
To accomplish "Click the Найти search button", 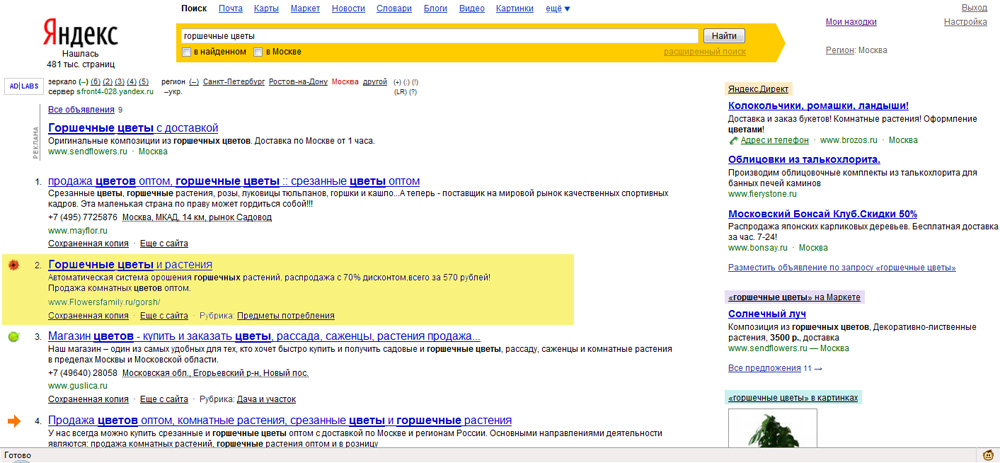I will click(724, 36).
